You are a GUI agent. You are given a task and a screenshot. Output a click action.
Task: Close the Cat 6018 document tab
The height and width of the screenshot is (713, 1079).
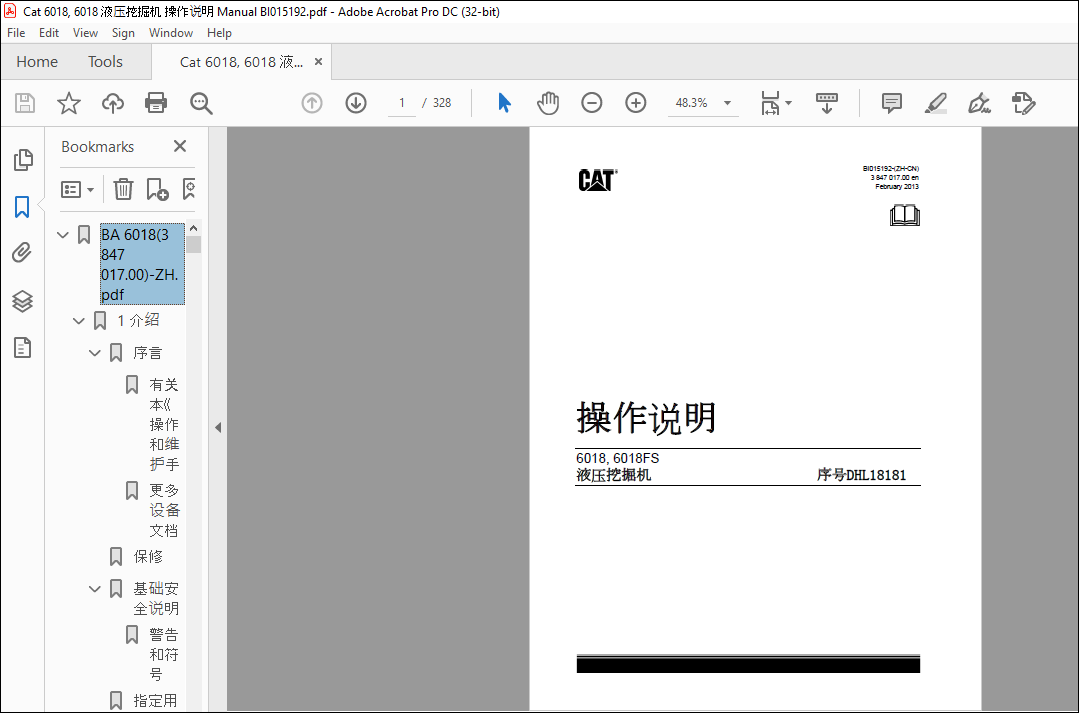319,62
